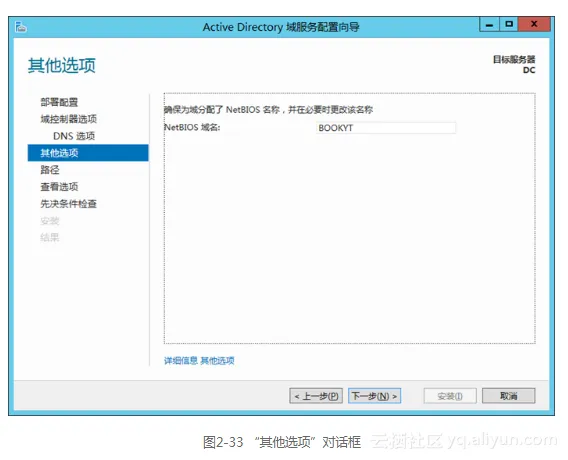Focus the NetBIOS 域名 text field
The width and height of the screenshot is (568, 460).
(386, 128)
